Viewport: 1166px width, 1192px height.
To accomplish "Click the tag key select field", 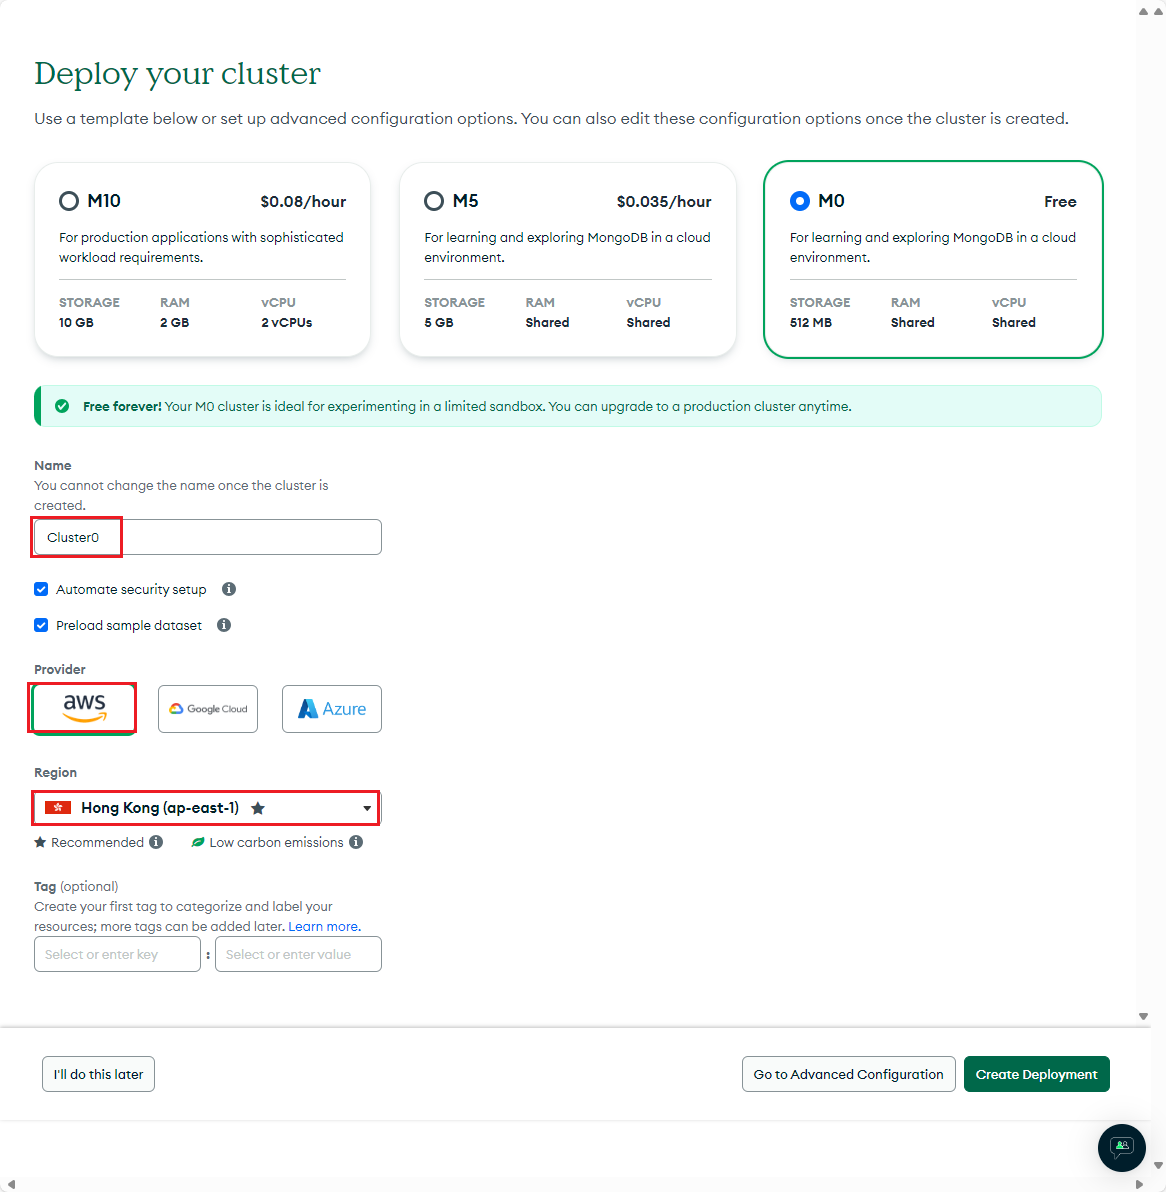I will 117,954.
